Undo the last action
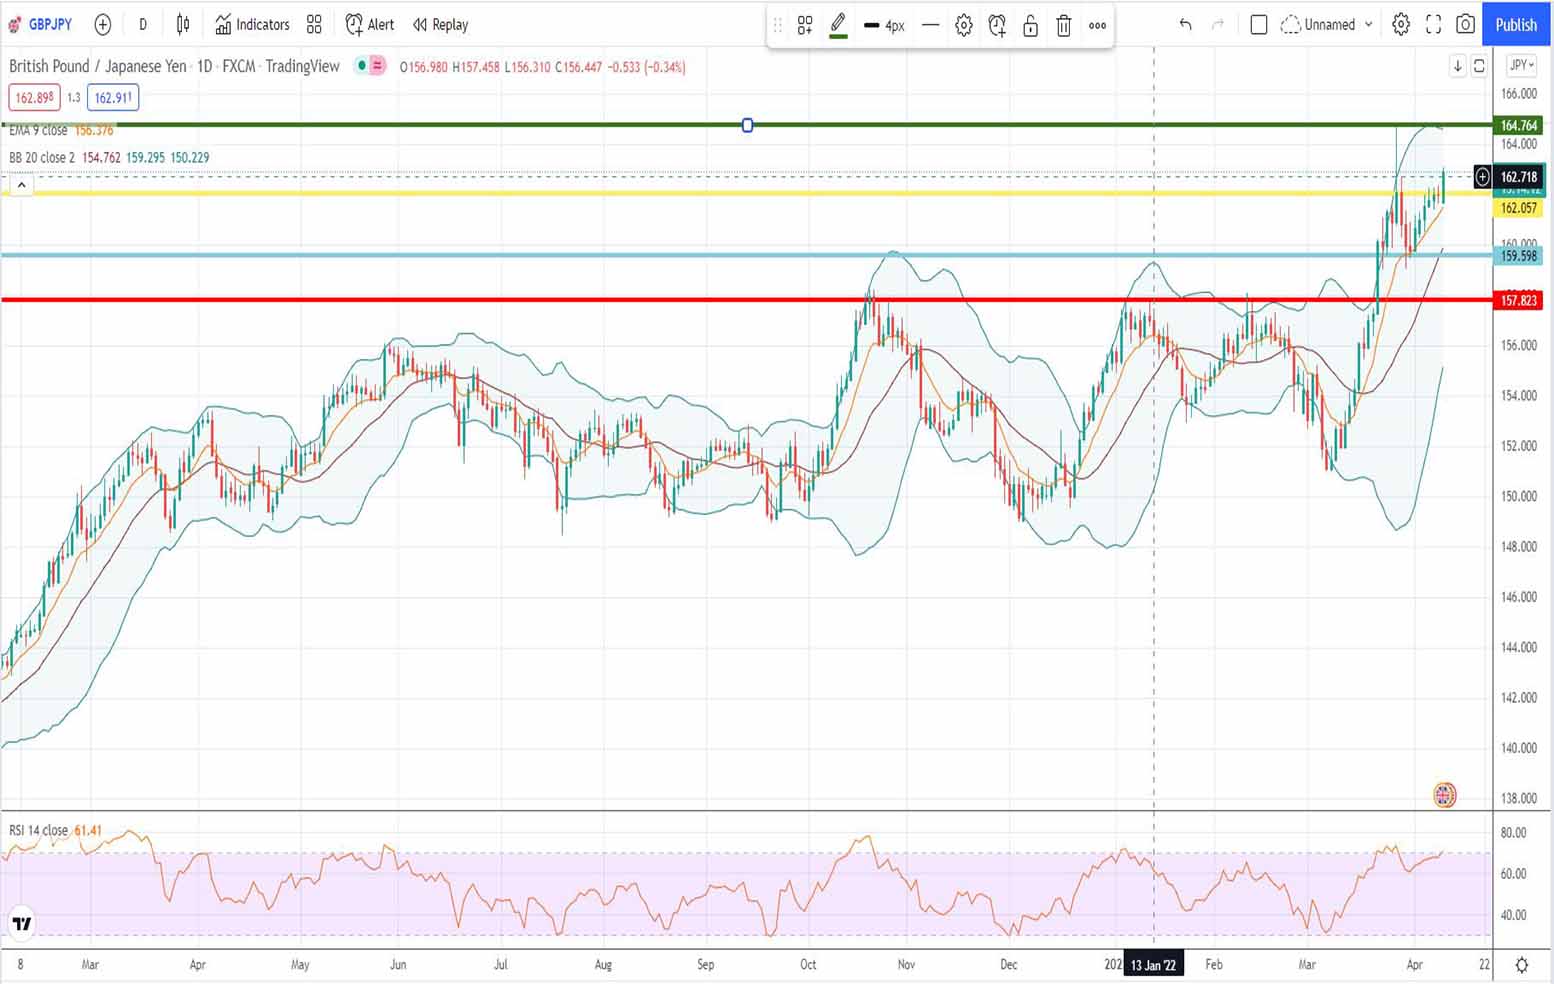 [1185, 25]
